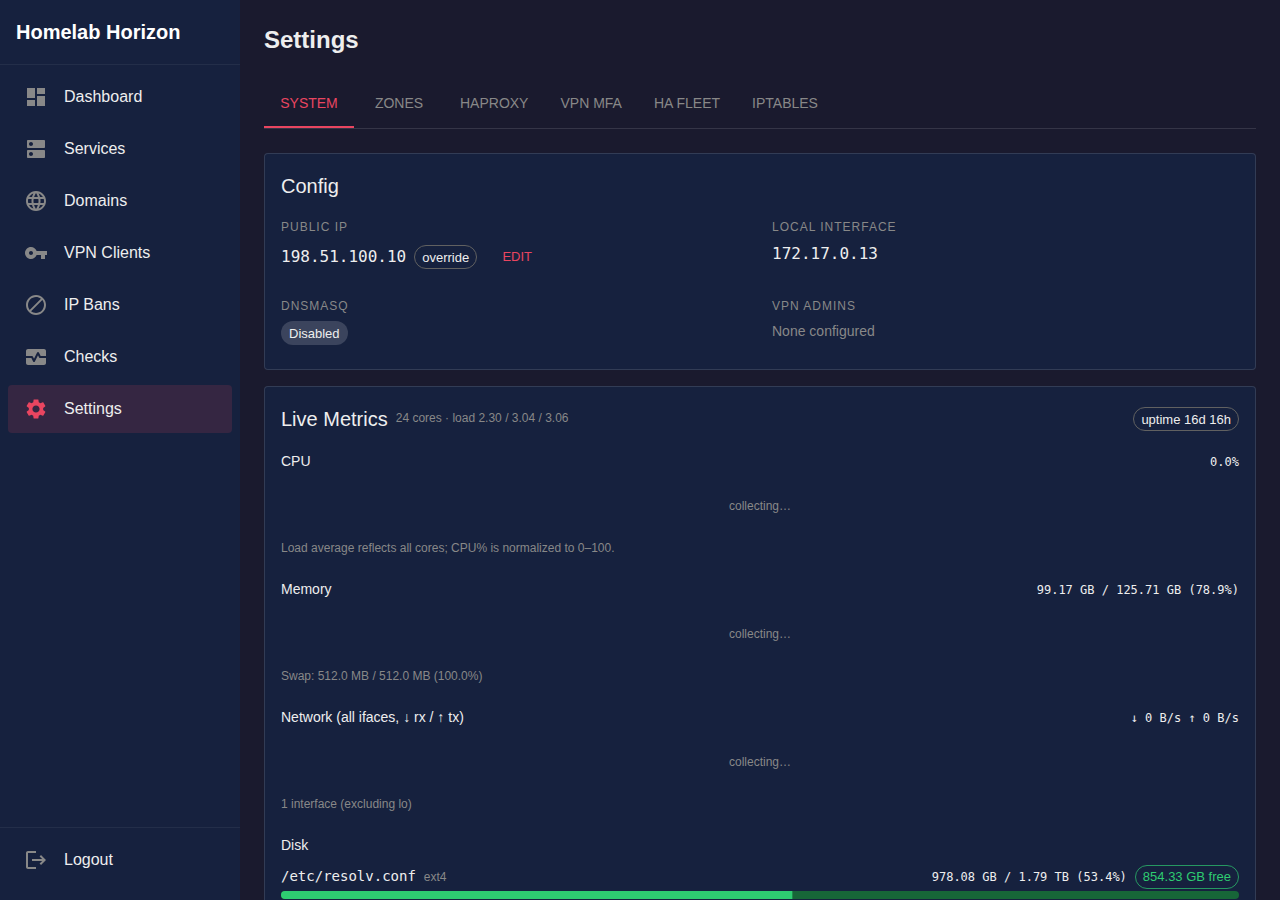
Task: Click the VPN Clients key icon
Action: click(x=36, y=253)
